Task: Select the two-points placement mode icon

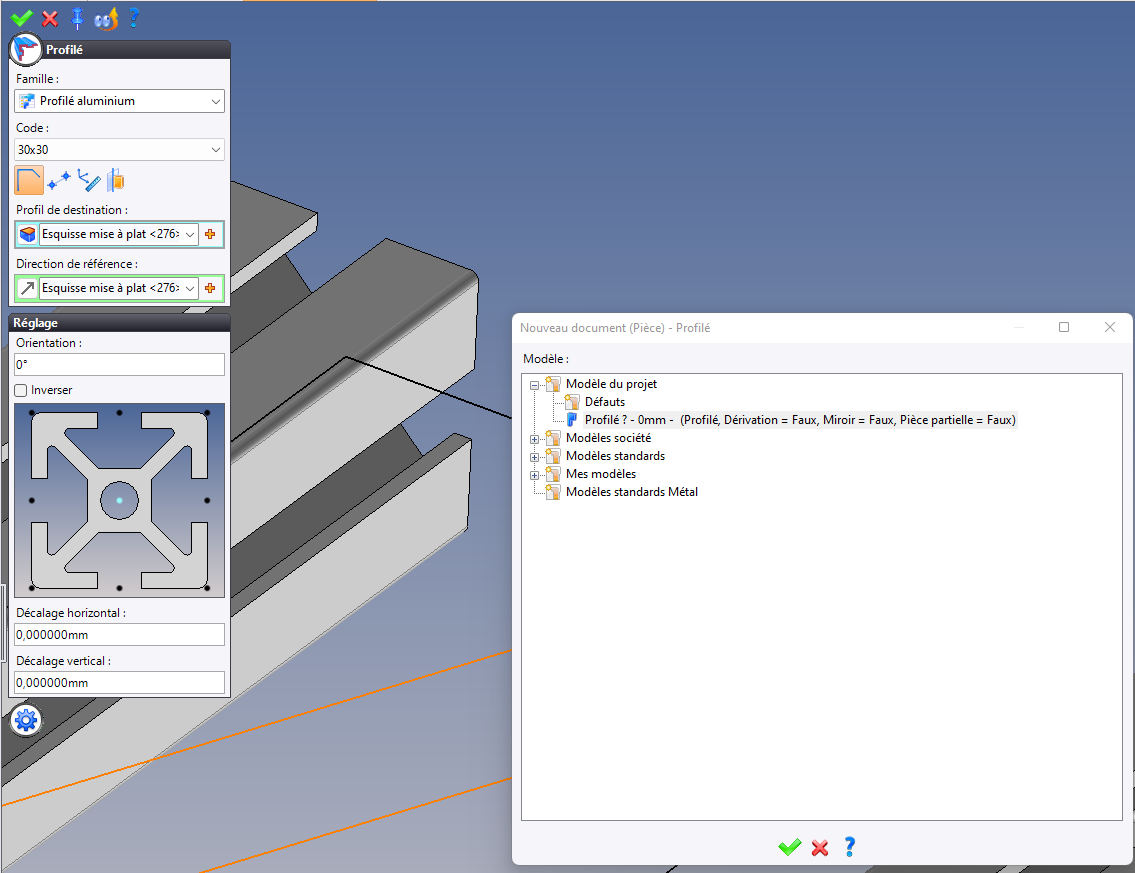Action: (x=59, y=180)
